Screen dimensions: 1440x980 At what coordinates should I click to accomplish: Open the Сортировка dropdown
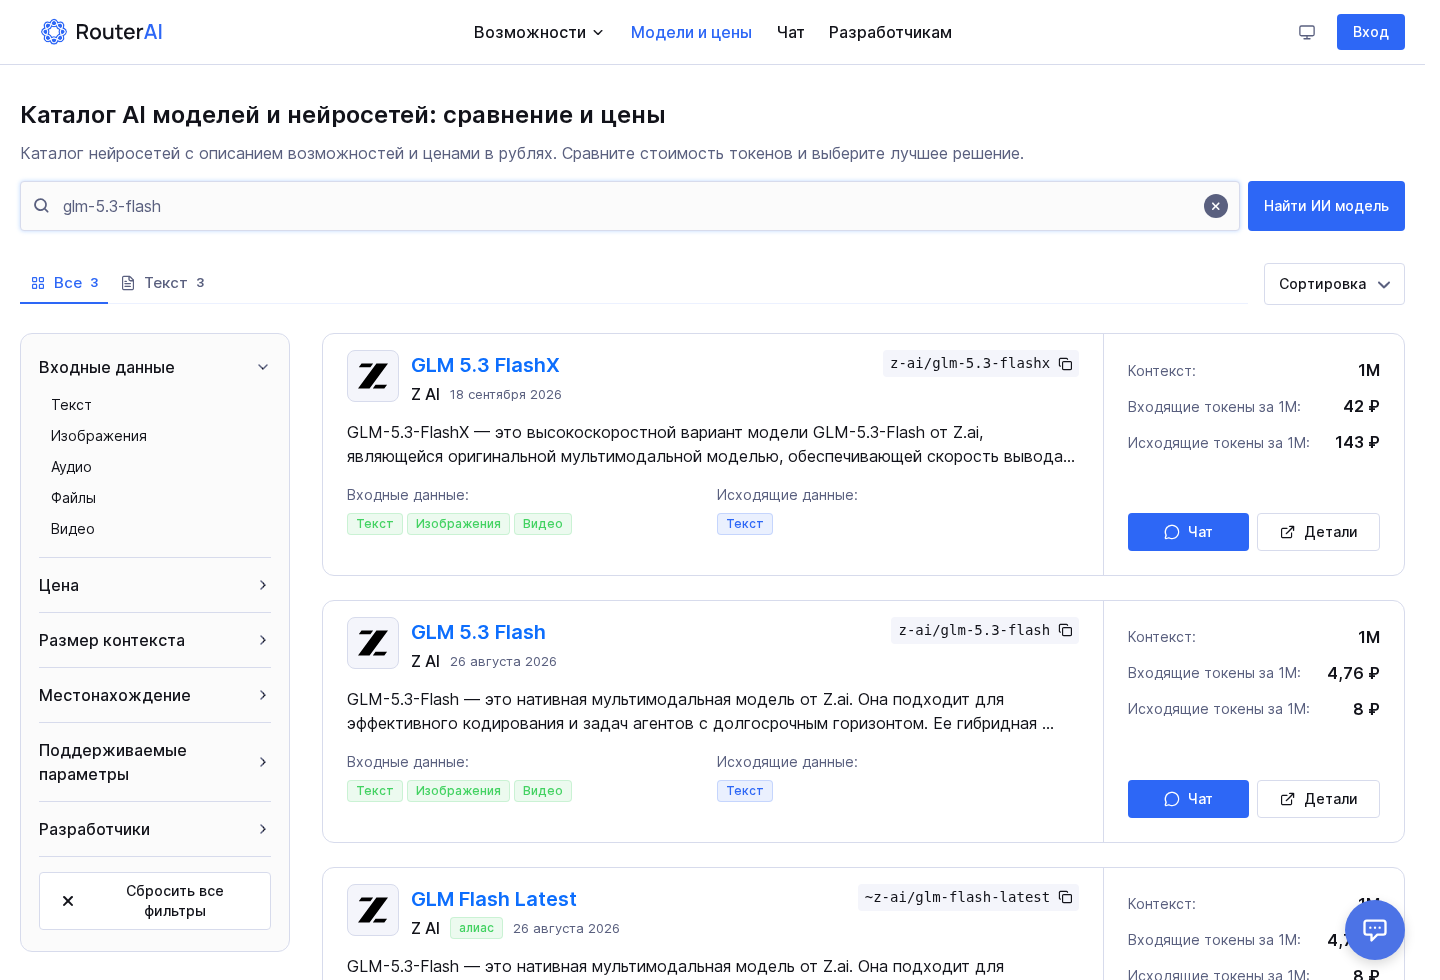point(1334,284)
